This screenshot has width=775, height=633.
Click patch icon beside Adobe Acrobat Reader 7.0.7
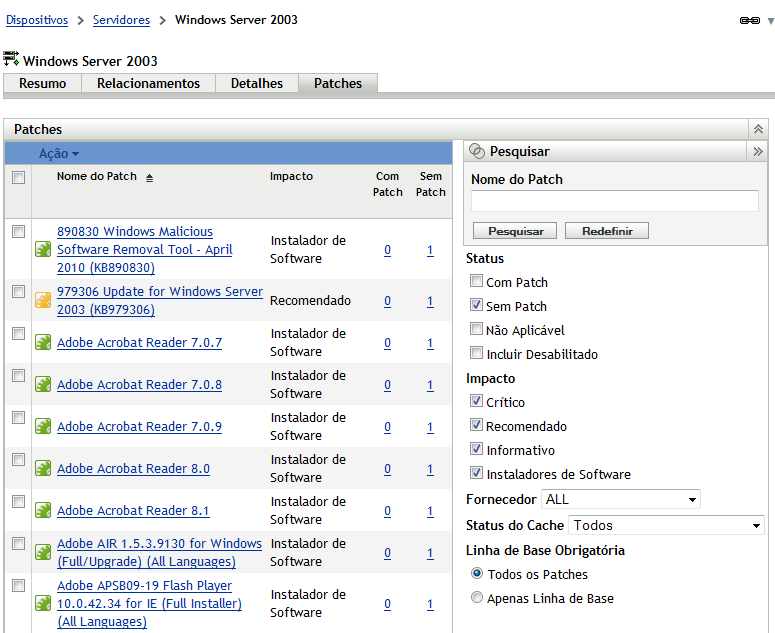tap(43, 342)
